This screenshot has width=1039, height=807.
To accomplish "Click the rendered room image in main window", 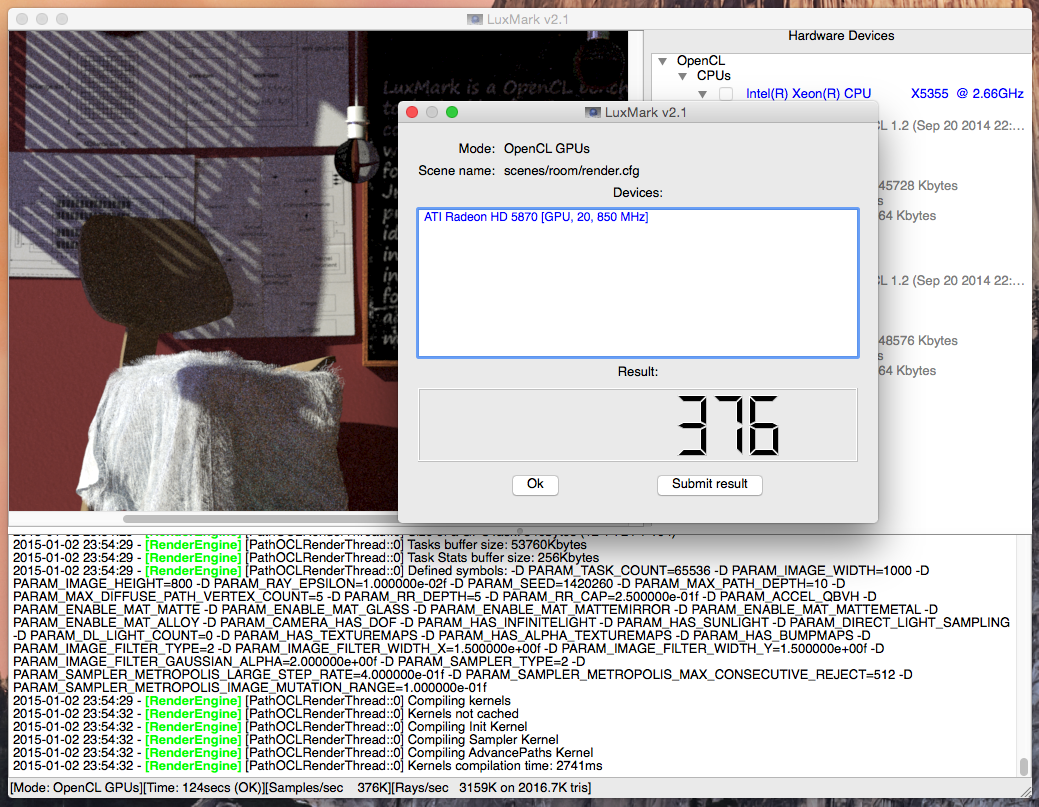I will point(203,272).
